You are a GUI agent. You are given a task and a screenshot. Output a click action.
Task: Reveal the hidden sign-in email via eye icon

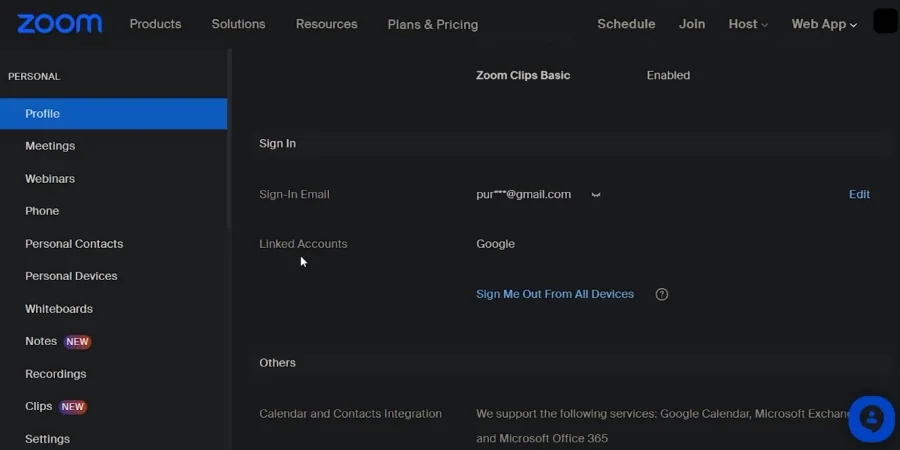(596, 195)
